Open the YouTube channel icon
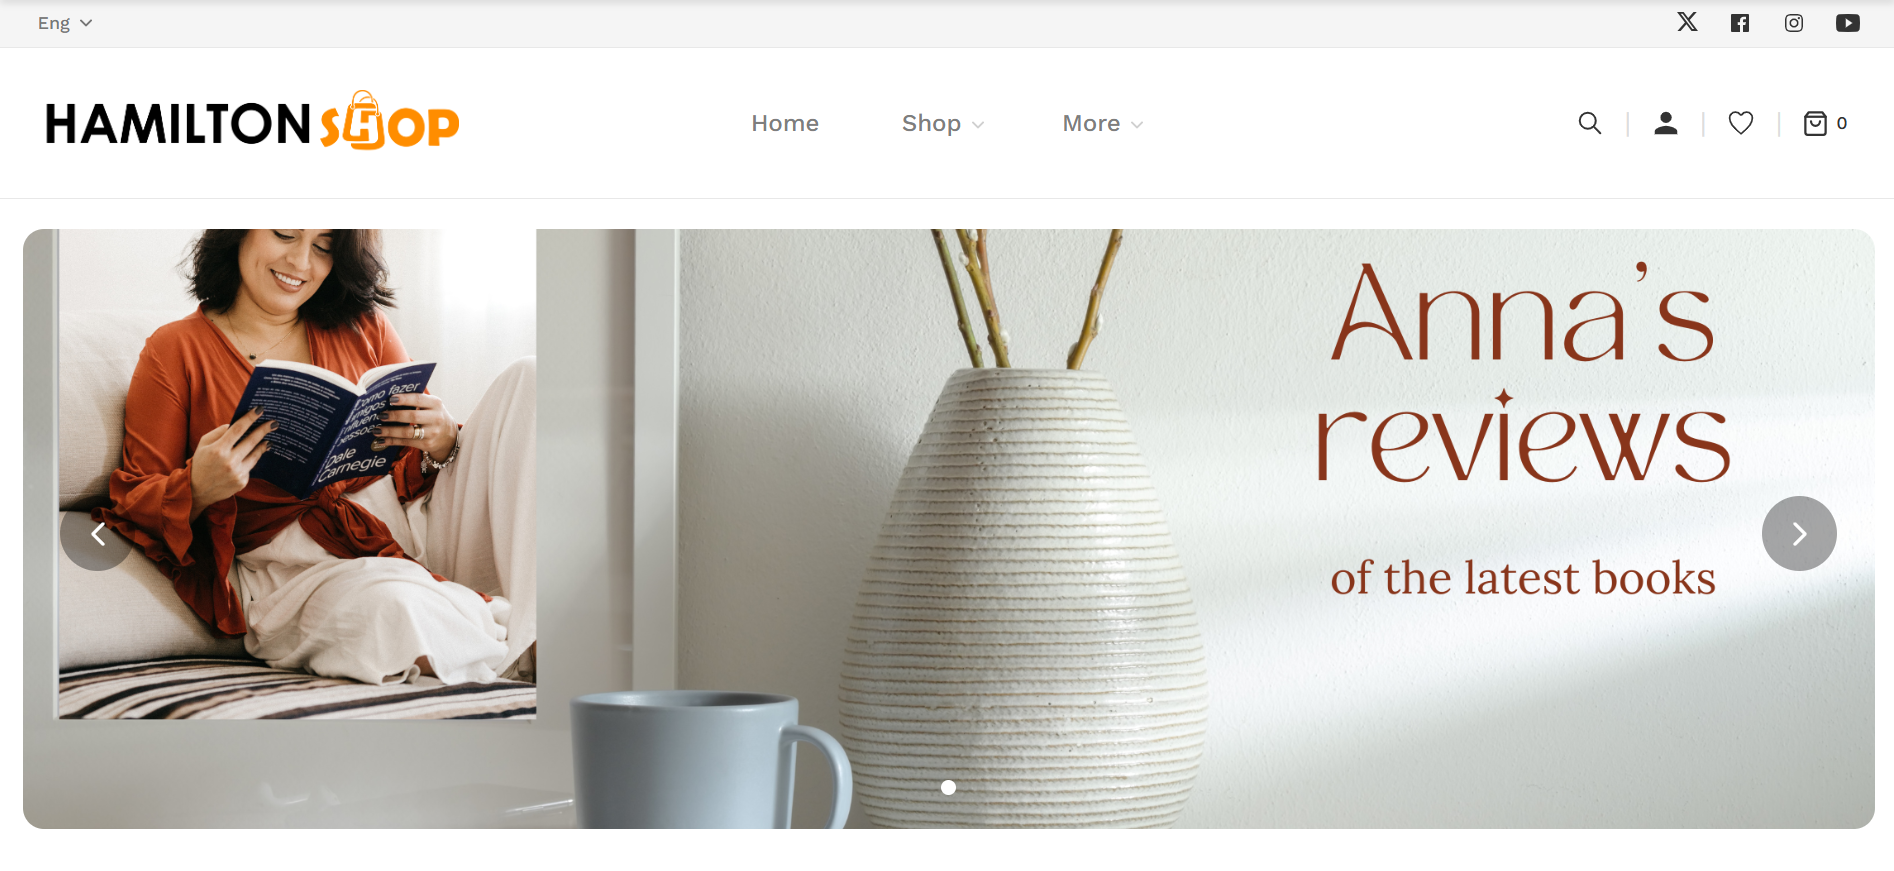This screenshot has width=1894, height=871. pos(1848,23)
